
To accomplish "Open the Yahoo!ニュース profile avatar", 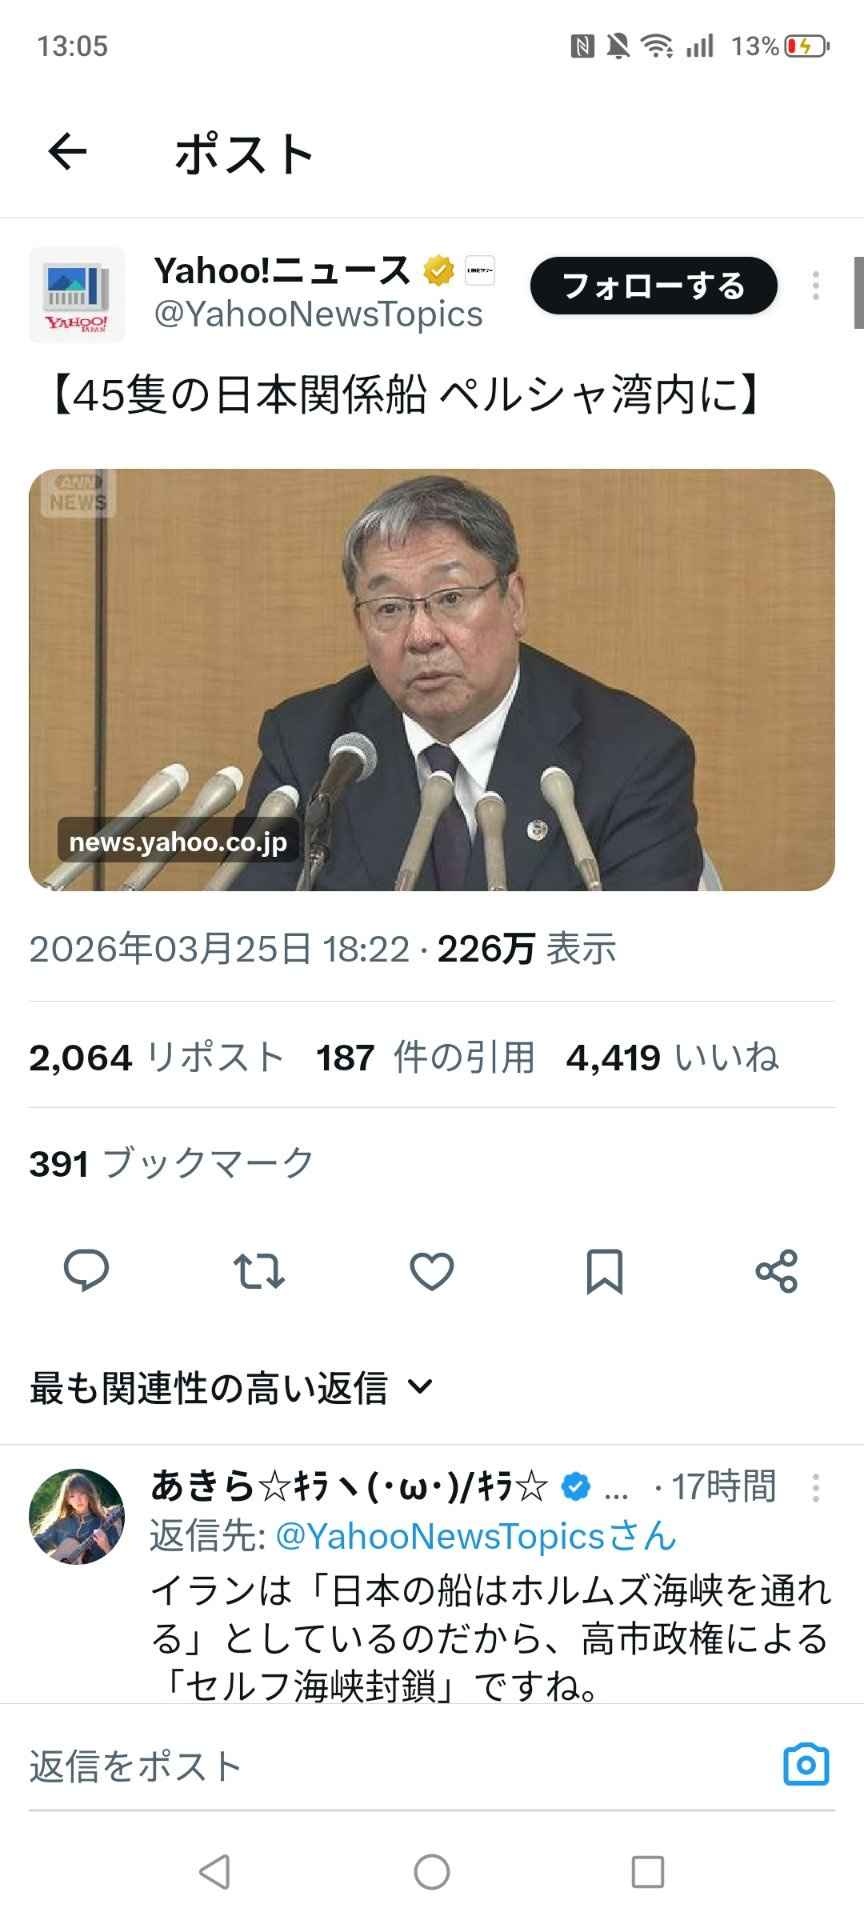I will click(77, 295).
